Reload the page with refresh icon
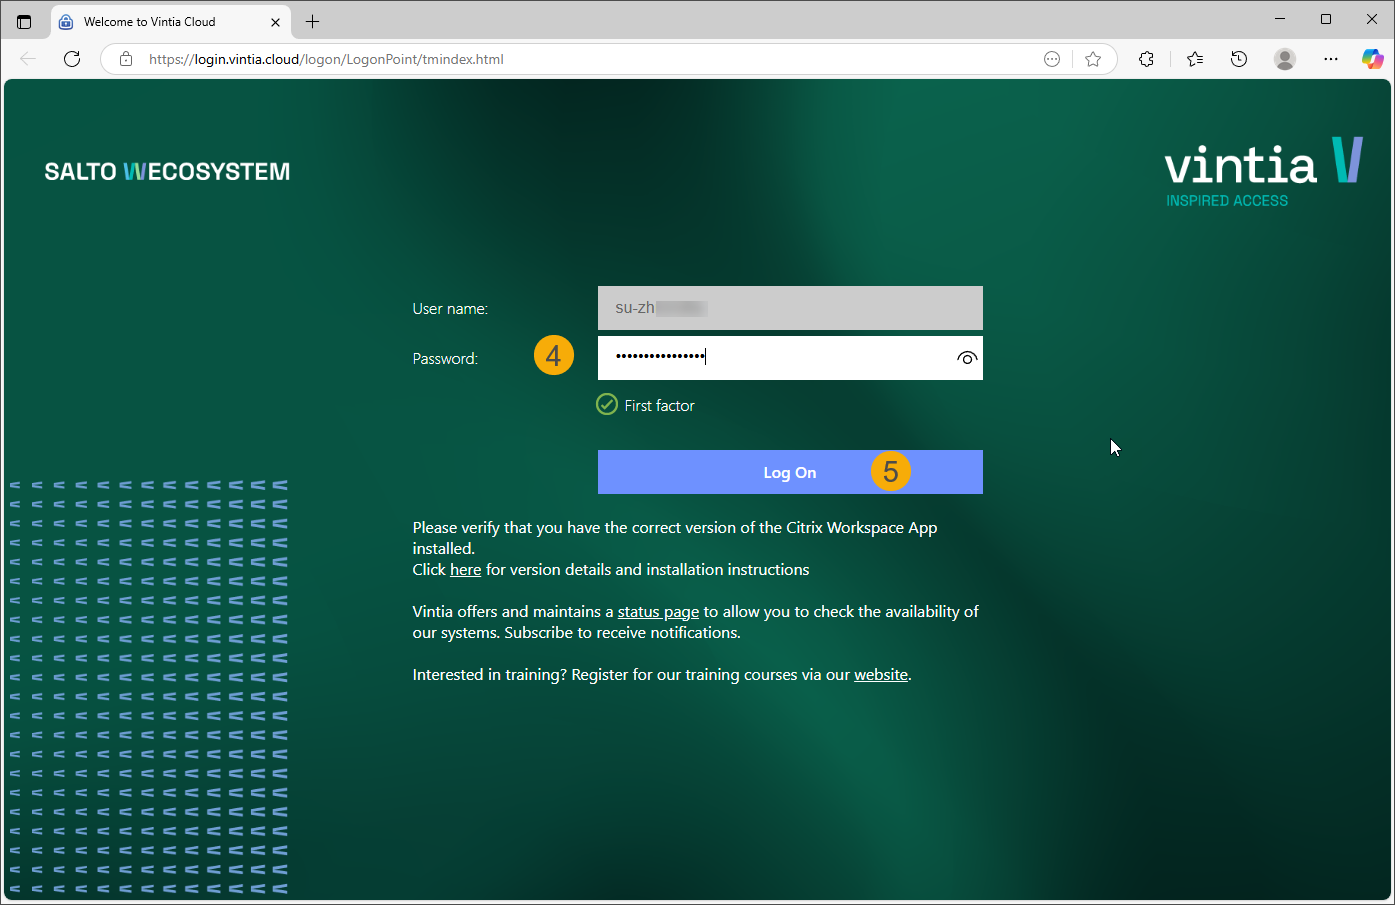The height and width of the screenshot is (905, 1395). tap(72, 59)
